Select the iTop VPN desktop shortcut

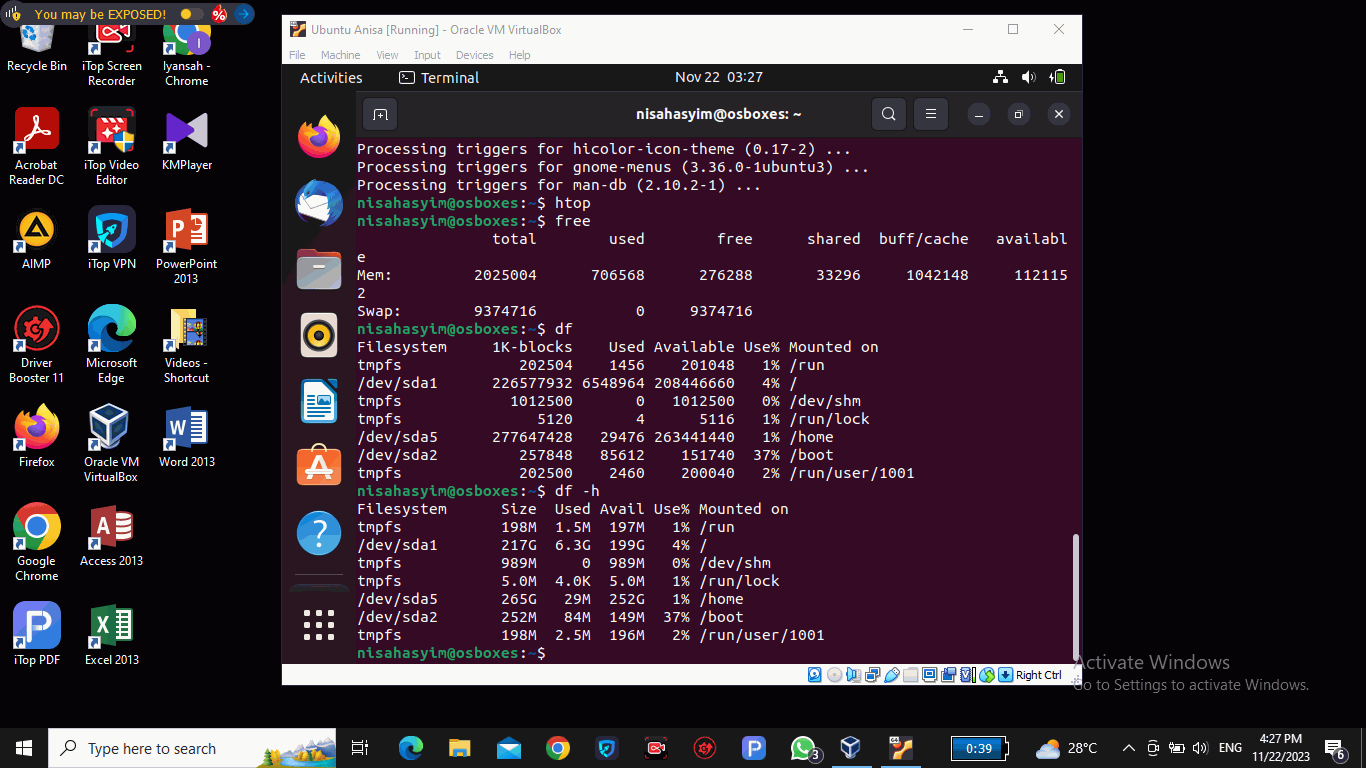click(112, 238)
